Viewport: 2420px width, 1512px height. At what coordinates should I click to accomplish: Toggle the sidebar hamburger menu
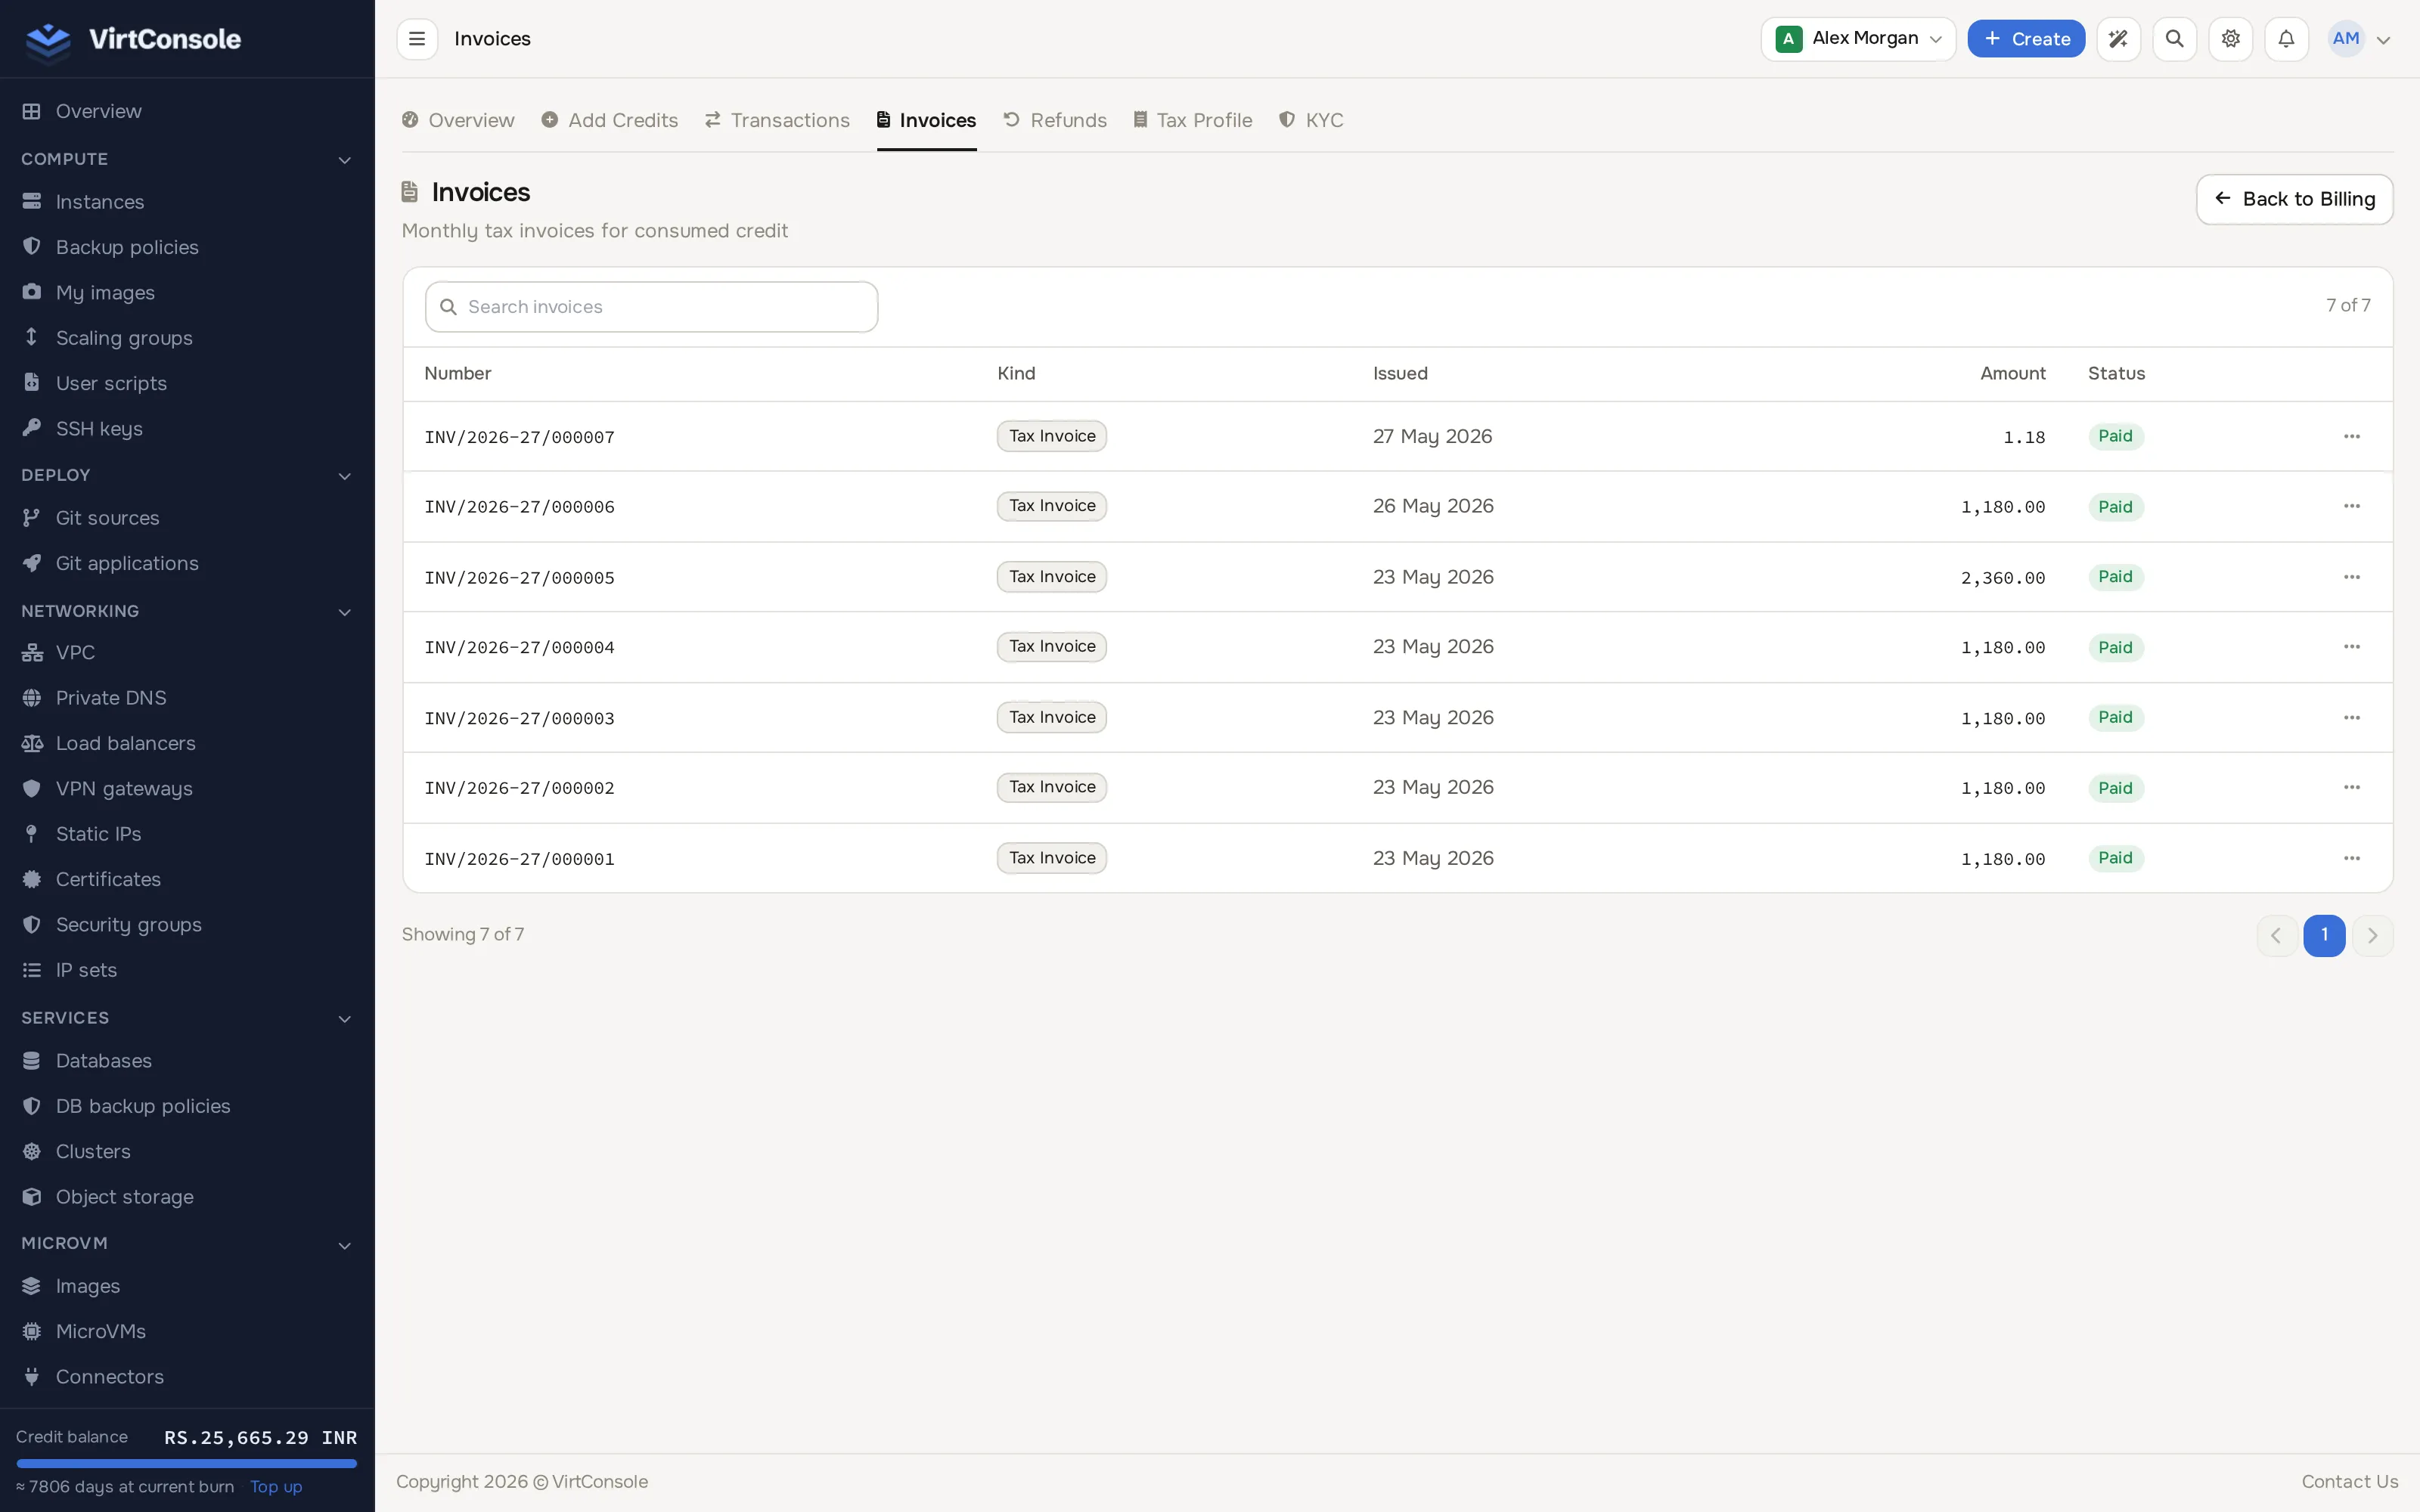tap(417, 39)
